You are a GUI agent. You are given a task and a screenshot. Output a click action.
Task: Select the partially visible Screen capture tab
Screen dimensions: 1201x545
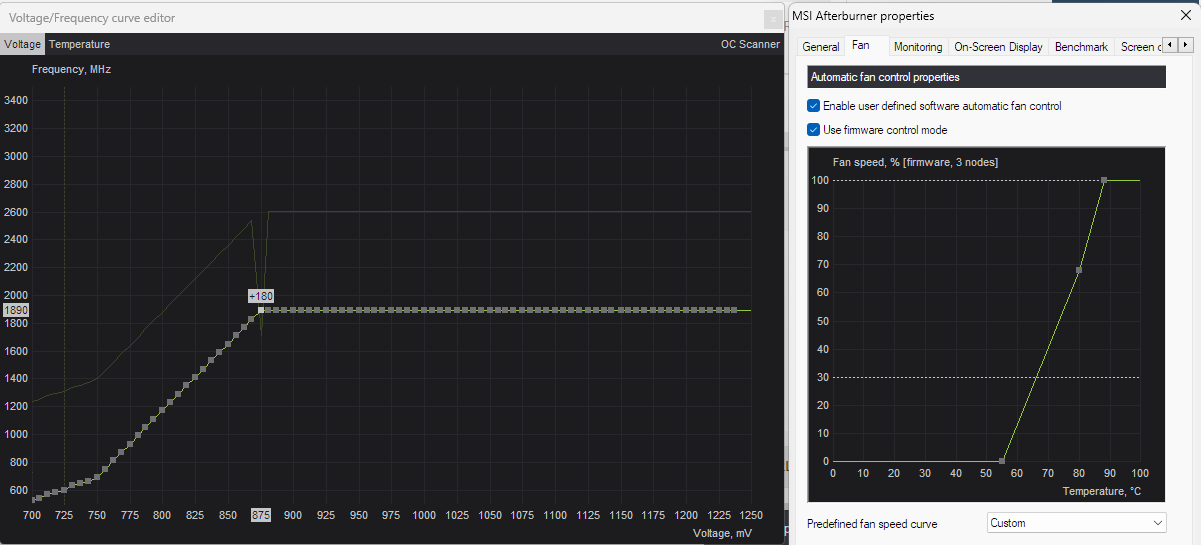pos(1140,47)
